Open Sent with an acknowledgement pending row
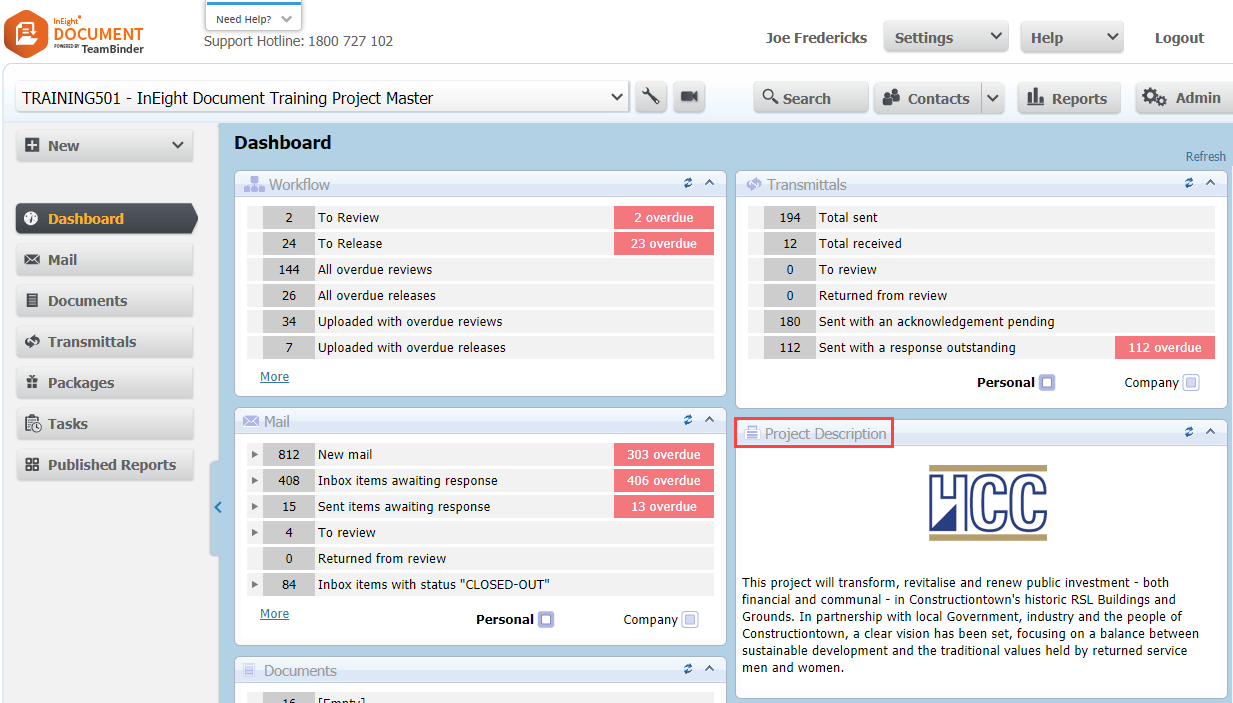 (x=981, y=321)
